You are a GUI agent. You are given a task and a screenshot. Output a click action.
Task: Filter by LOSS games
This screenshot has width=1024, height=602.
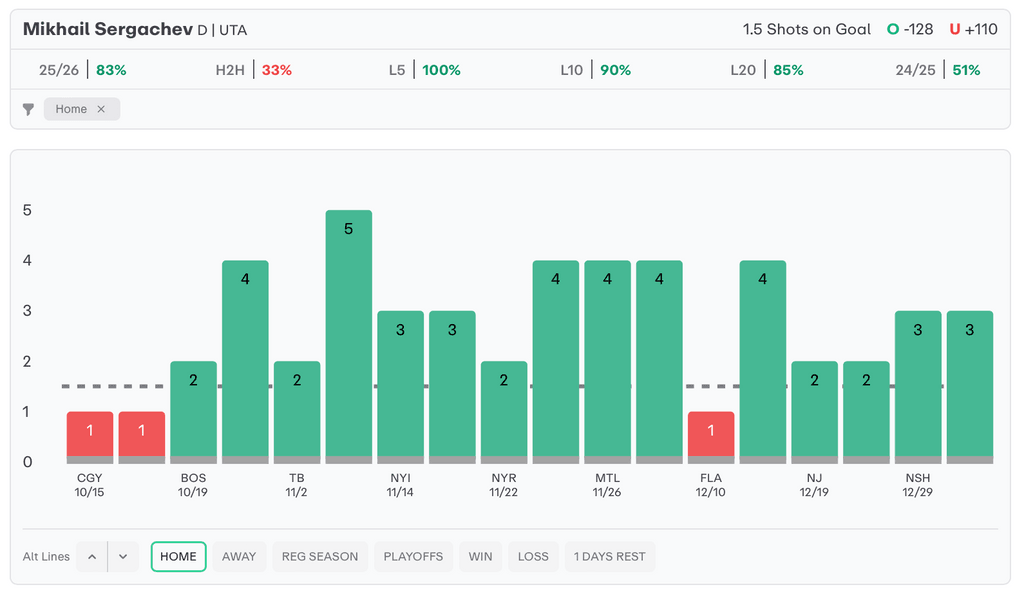click(x=533, y=557)
